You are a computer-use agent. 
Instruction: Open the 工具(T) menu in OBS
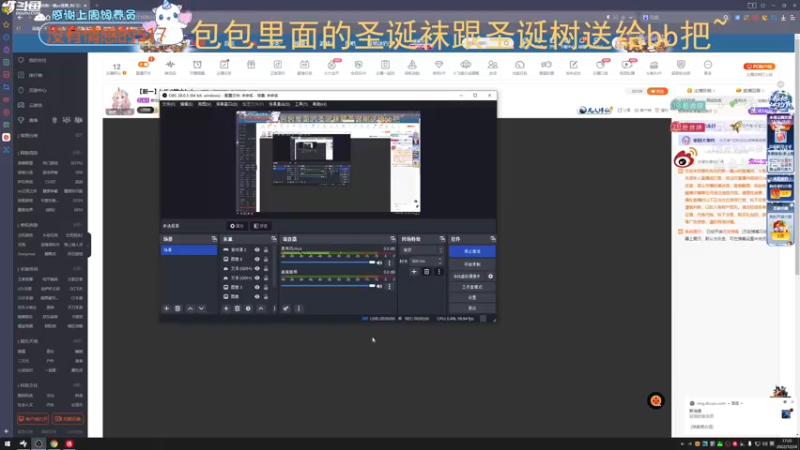(301, 104)
